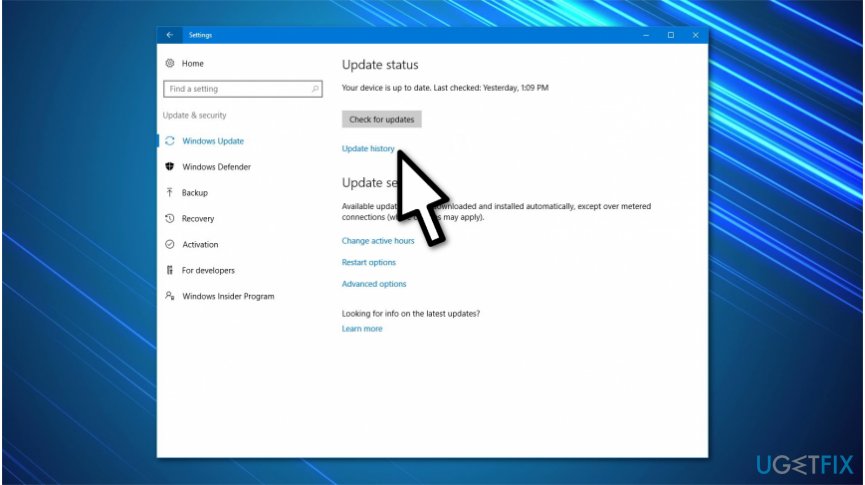Click the Activation checkmark circle icon

(170, 244)
